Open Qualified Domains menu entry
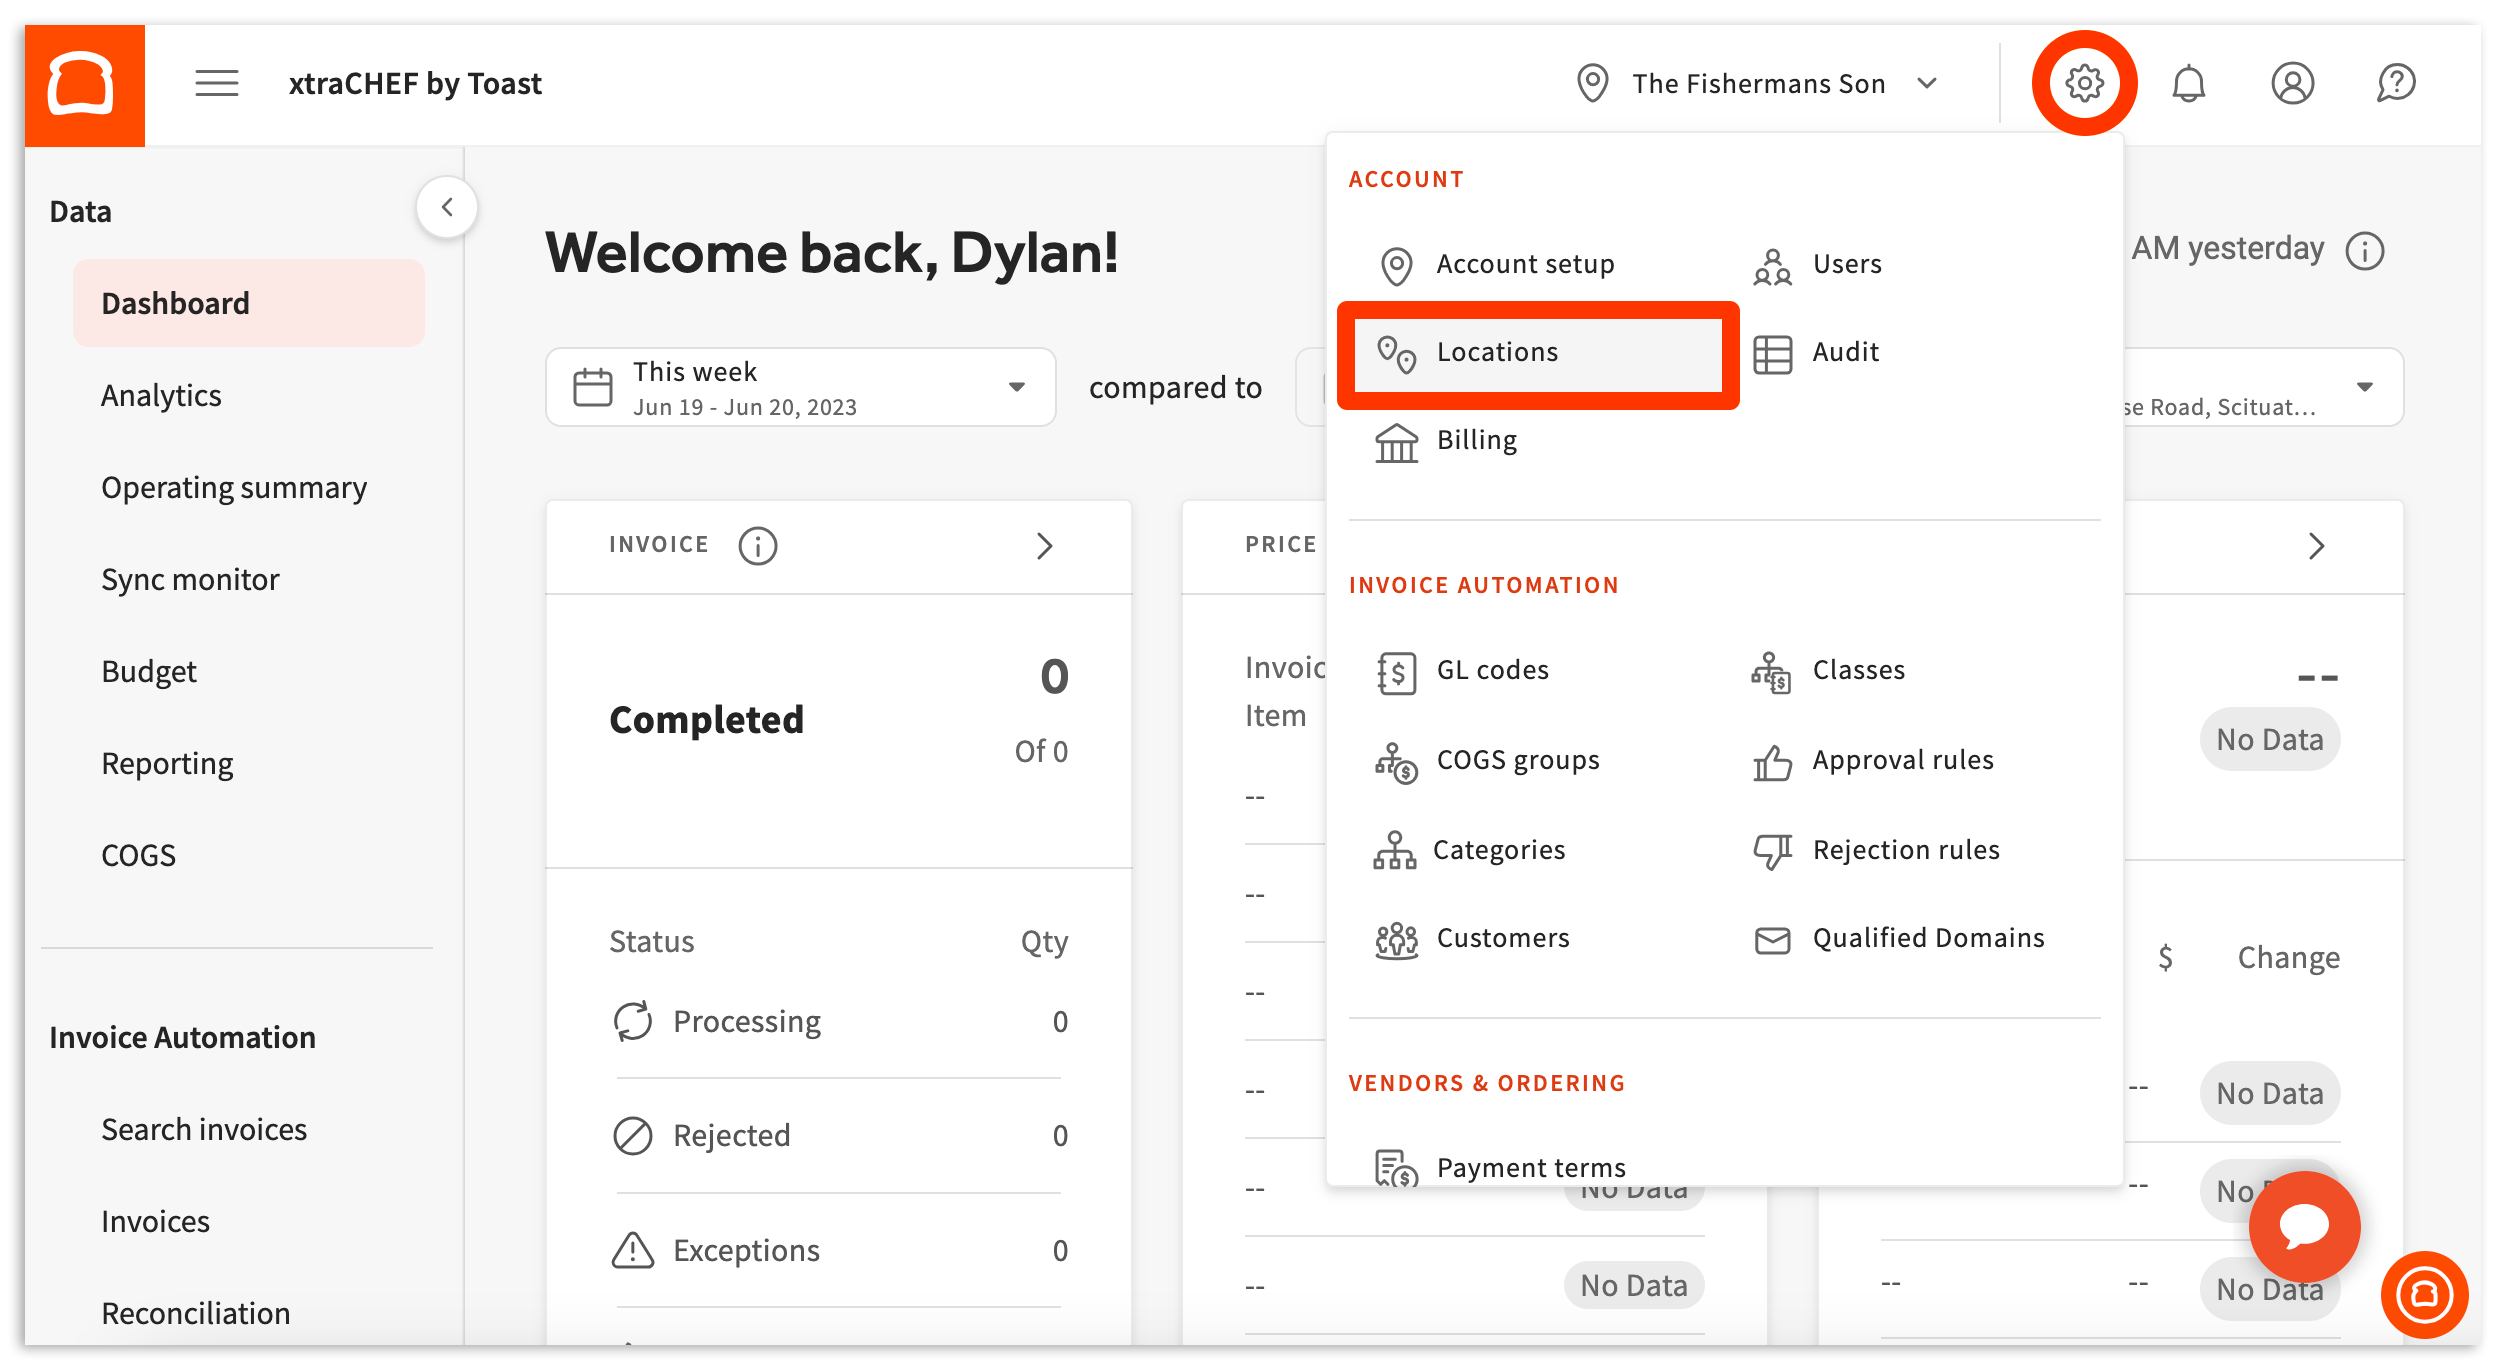Viewport: 2506px width, 1370px height. [1927, 938]
